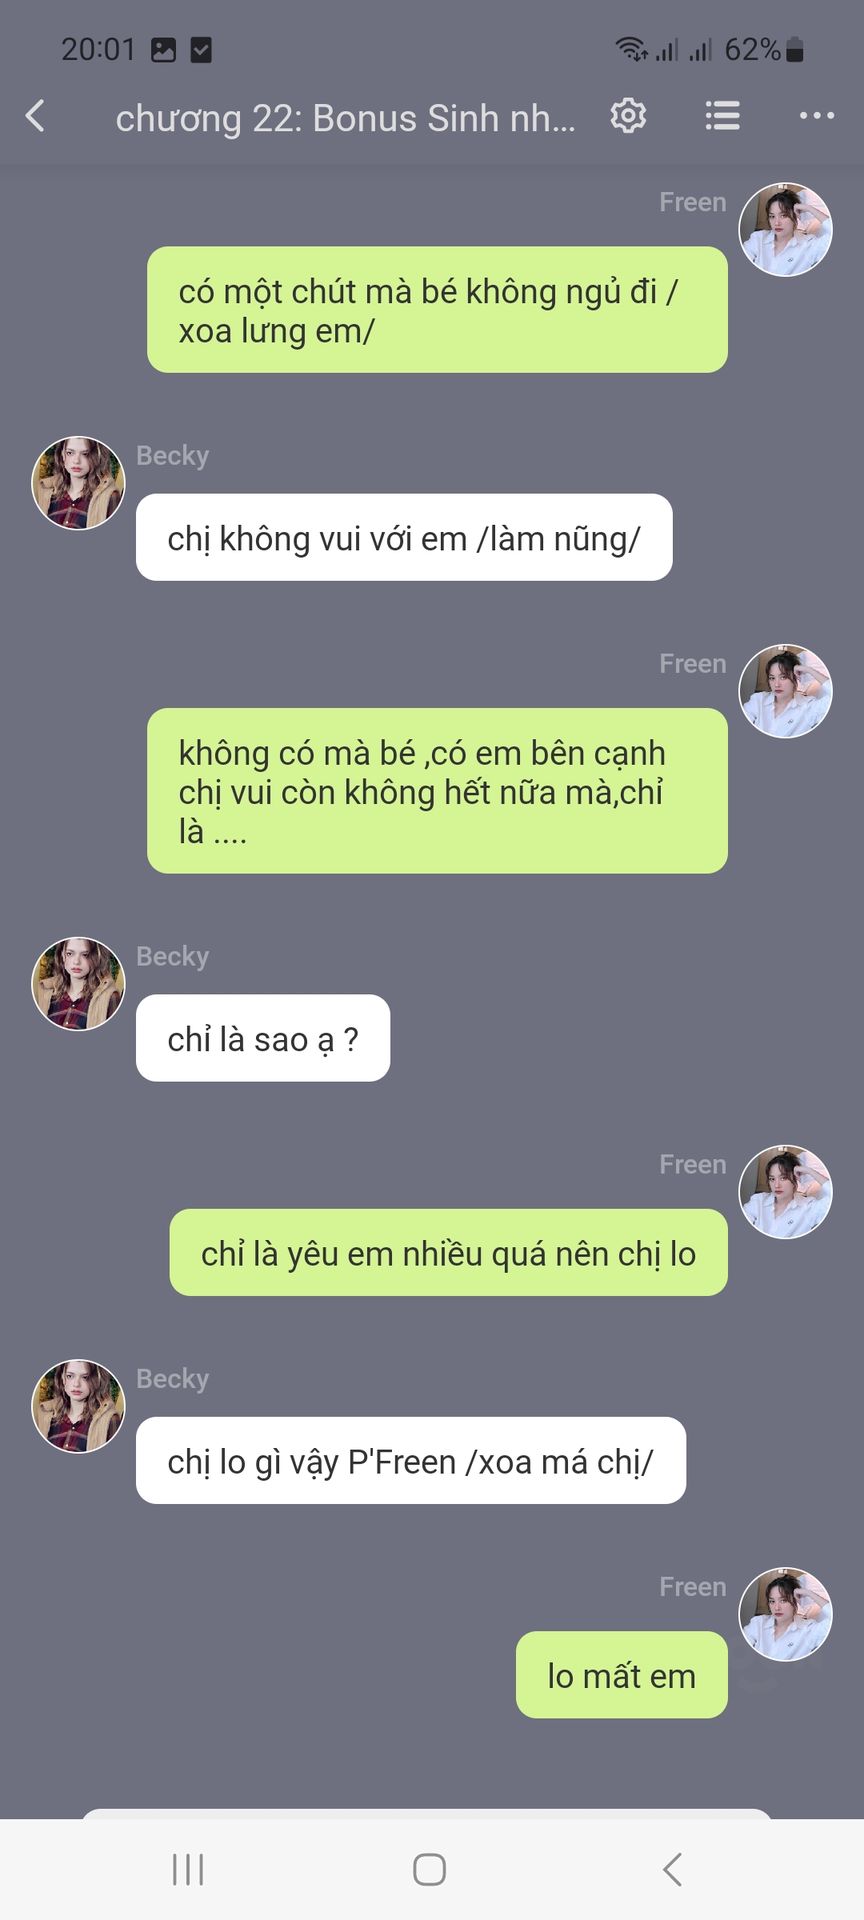The height and width of the screenshot is (1920, 864).
Task: Tap Becky's avatar beside 'chị không vui với em'
Action: pos(78,483)
